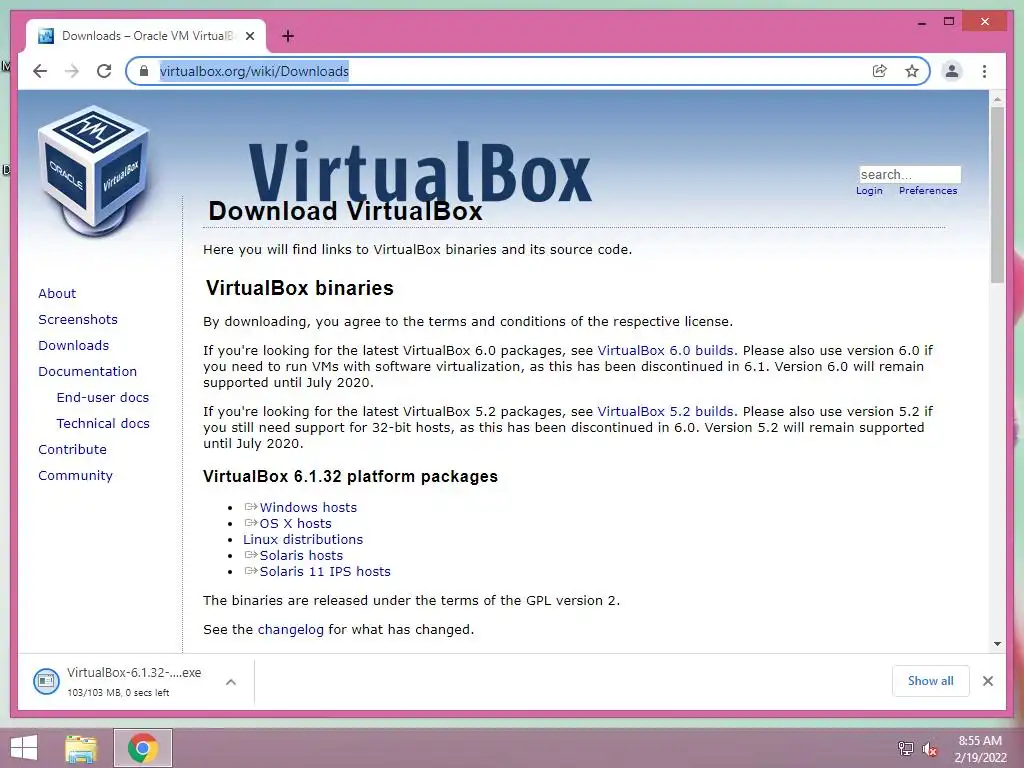Open Technical docs in the sidebar
This screenshot has height=768, width=1024.
pos(103,424)
